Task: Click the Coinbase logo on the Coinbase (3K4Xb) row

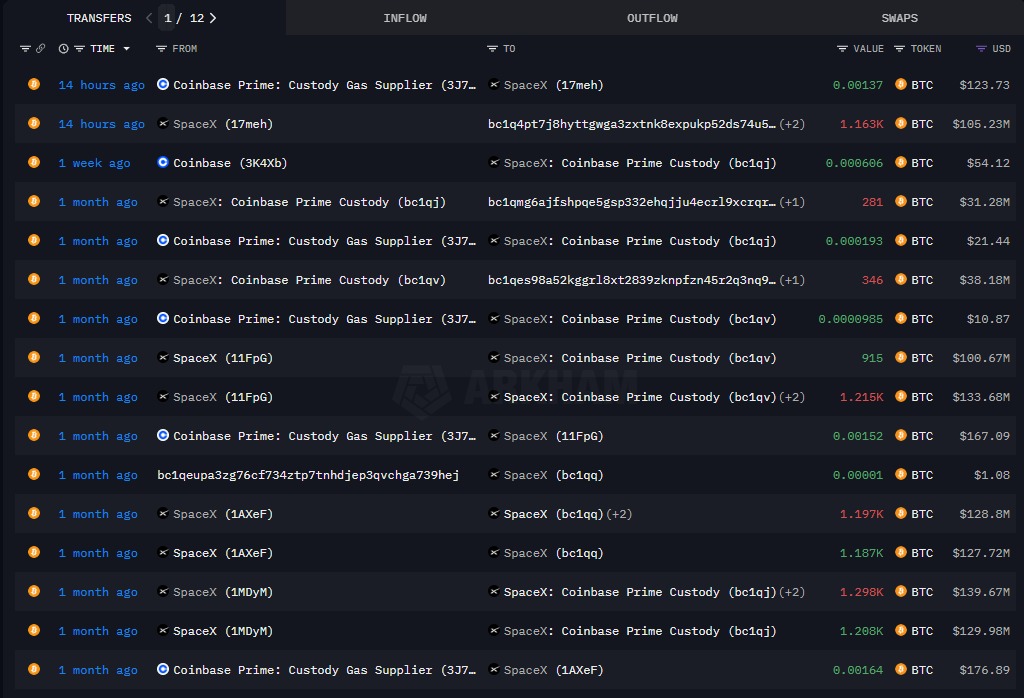Action: [162, 162]
